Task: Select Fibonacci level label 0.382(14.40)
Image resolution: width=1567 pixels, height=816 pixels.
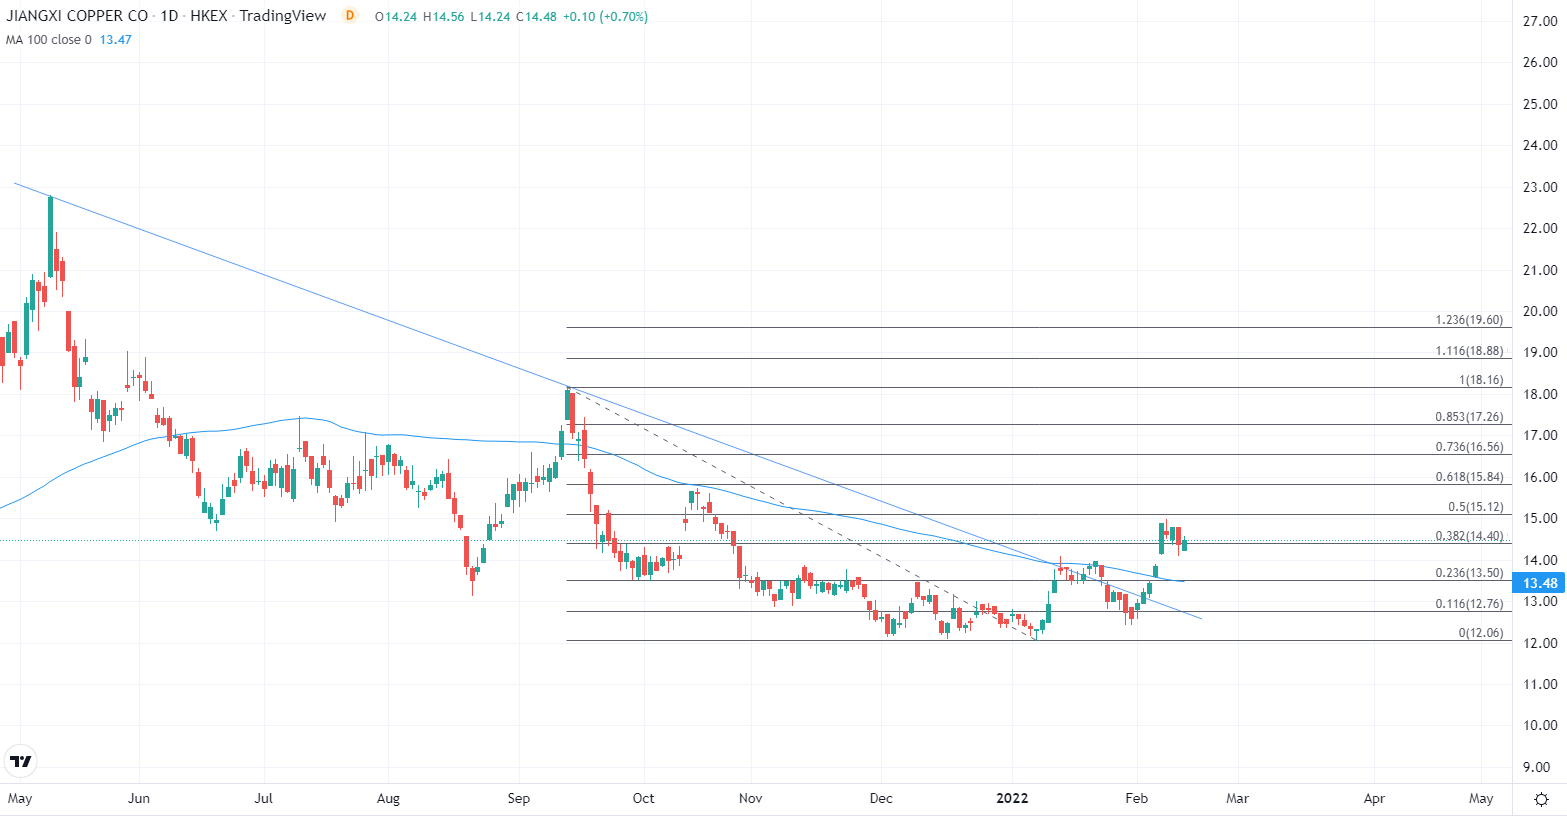Action: tap(1469, 536)
